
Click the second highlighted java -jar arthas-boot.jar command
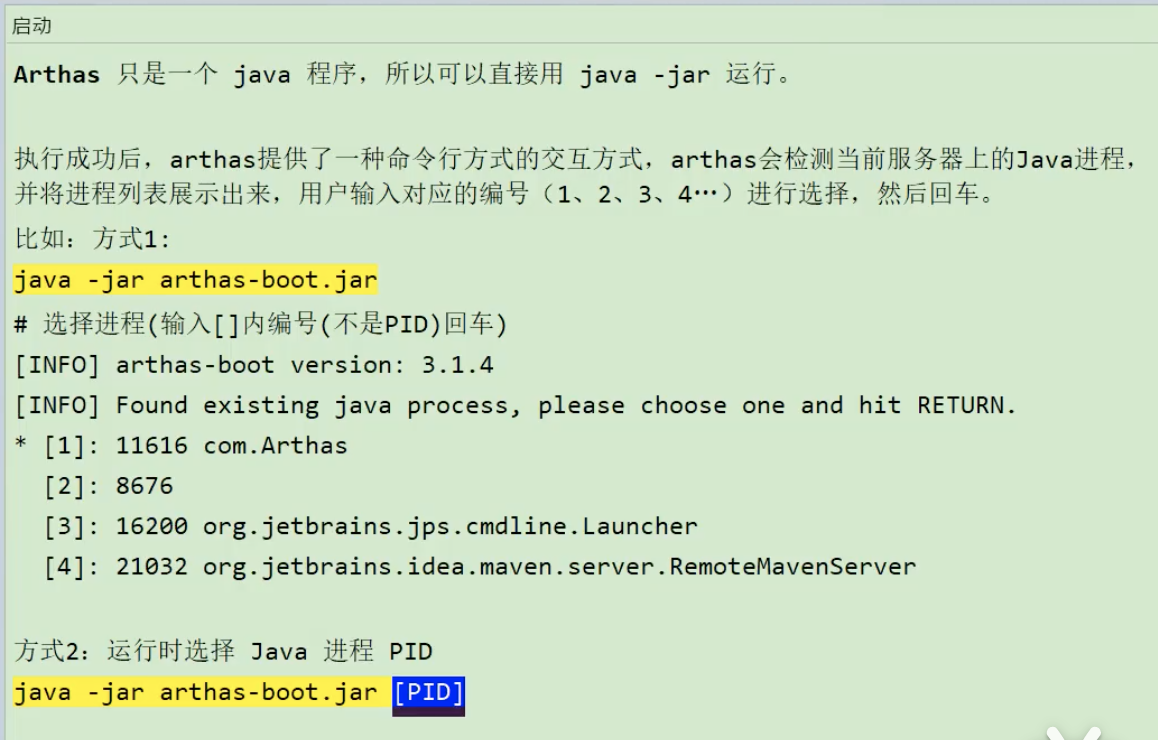point(196,692)
